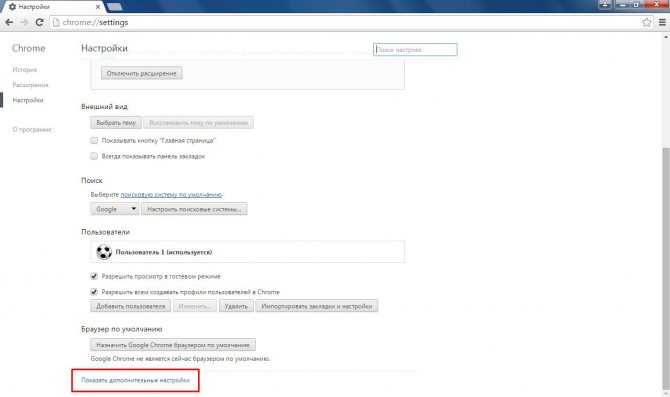Click the Chrome heading in the sidebar
670x397 pixels.
click(29, 48)
